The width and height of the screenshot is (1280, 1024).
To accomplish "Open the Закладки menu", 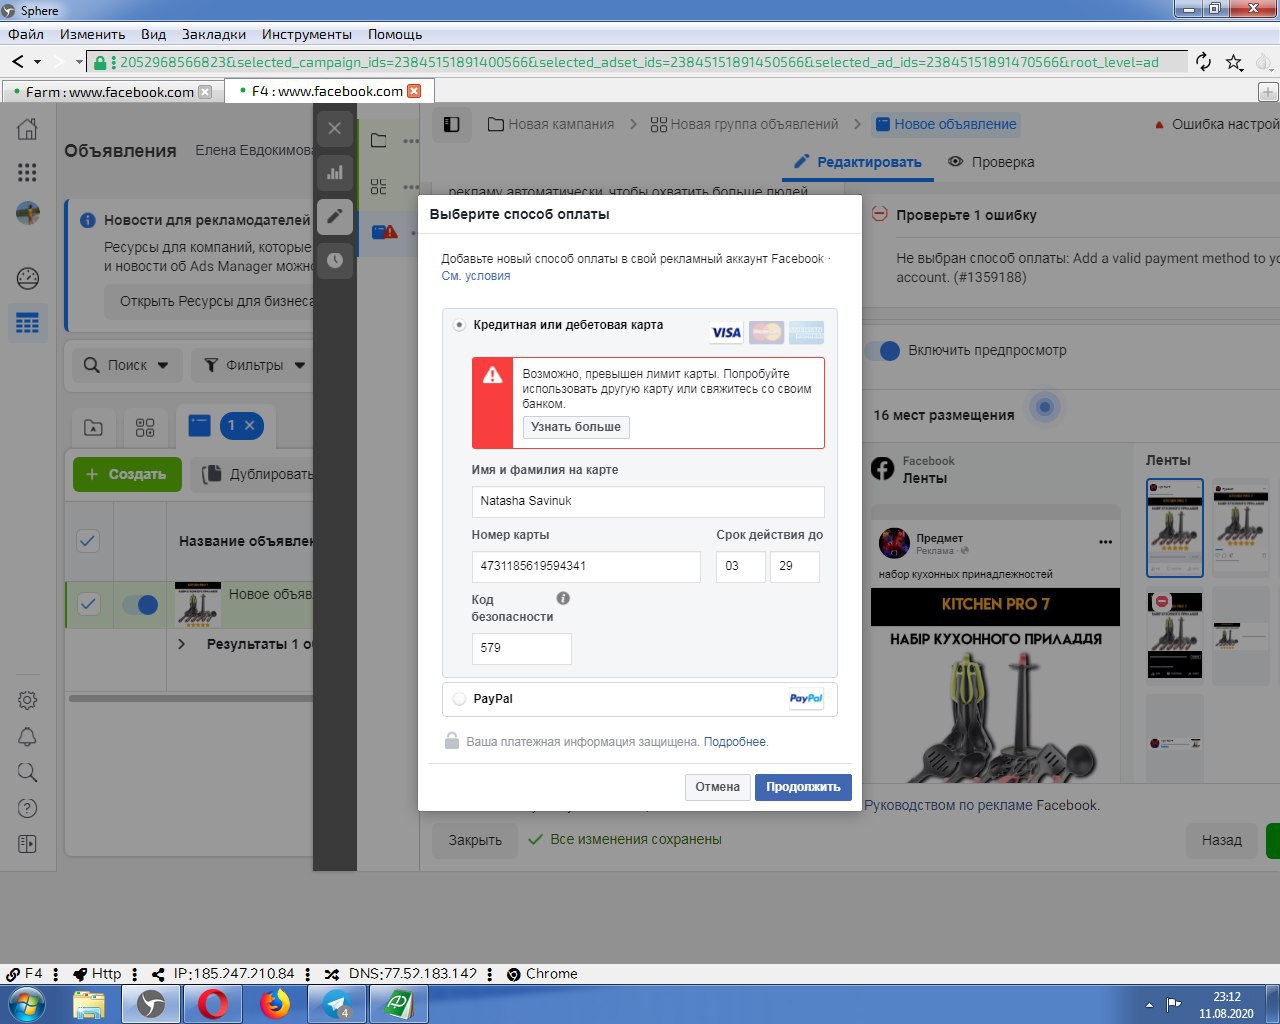I will pos(214,34).
